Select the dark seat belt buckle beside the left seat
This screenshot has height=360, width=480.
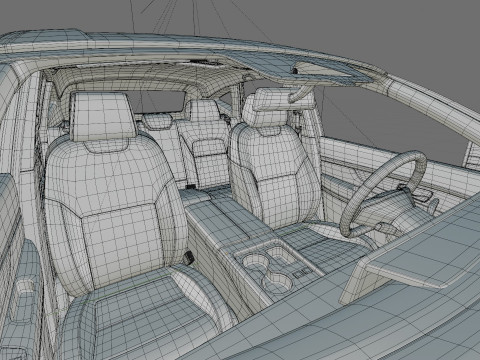pos(189,258)
